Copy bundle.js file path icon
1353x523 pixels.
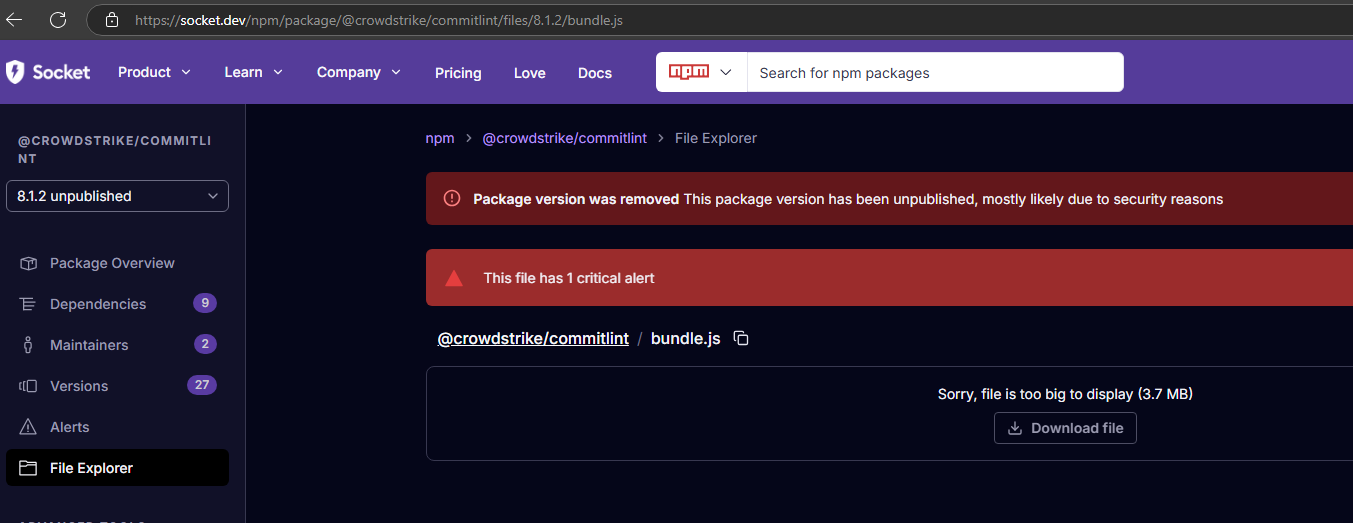click(x=741, y=338)
